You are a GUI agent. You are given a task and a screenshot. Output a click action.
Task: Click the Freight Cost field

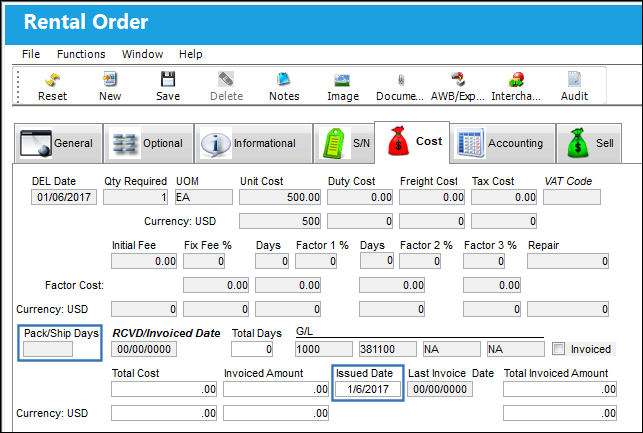(432, 197)
